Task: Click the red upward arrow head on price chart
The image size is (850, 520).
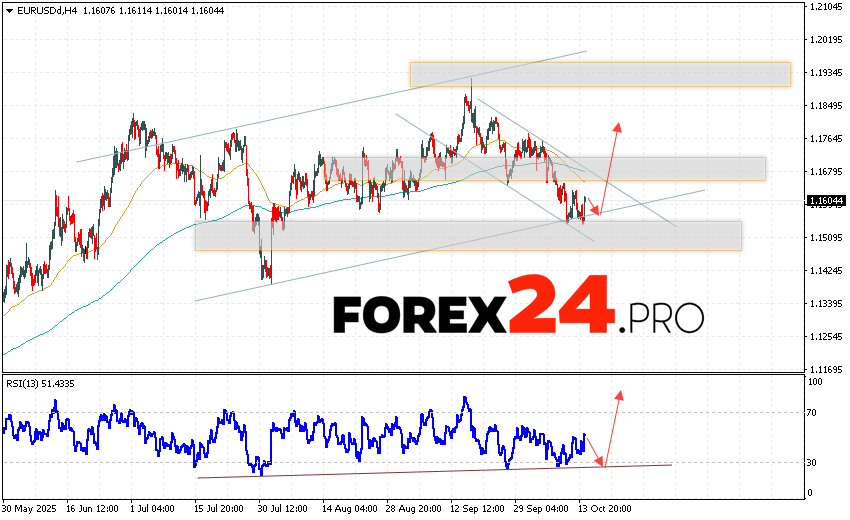Action: 618,127
